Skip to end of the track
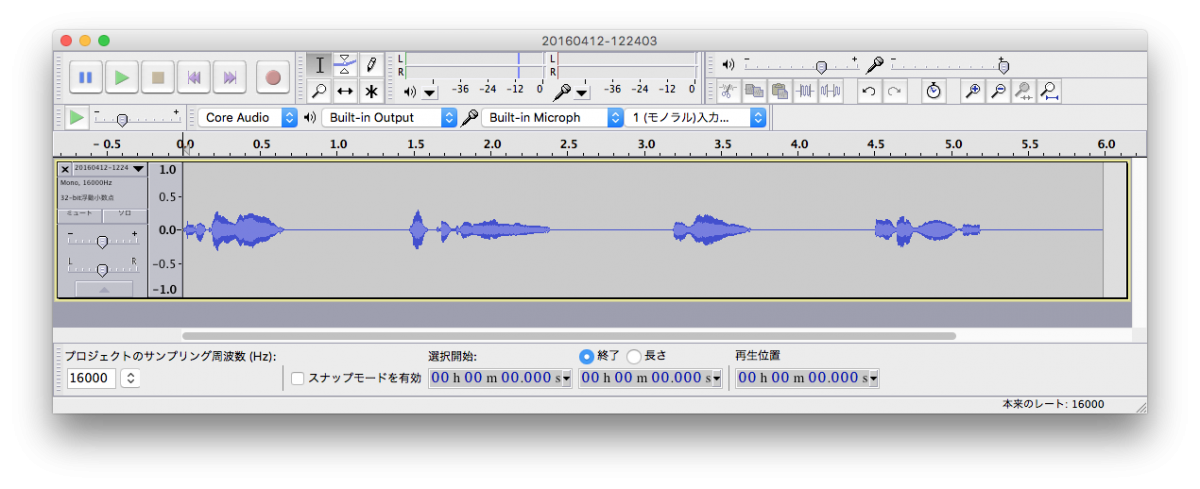 click(231, 77)
